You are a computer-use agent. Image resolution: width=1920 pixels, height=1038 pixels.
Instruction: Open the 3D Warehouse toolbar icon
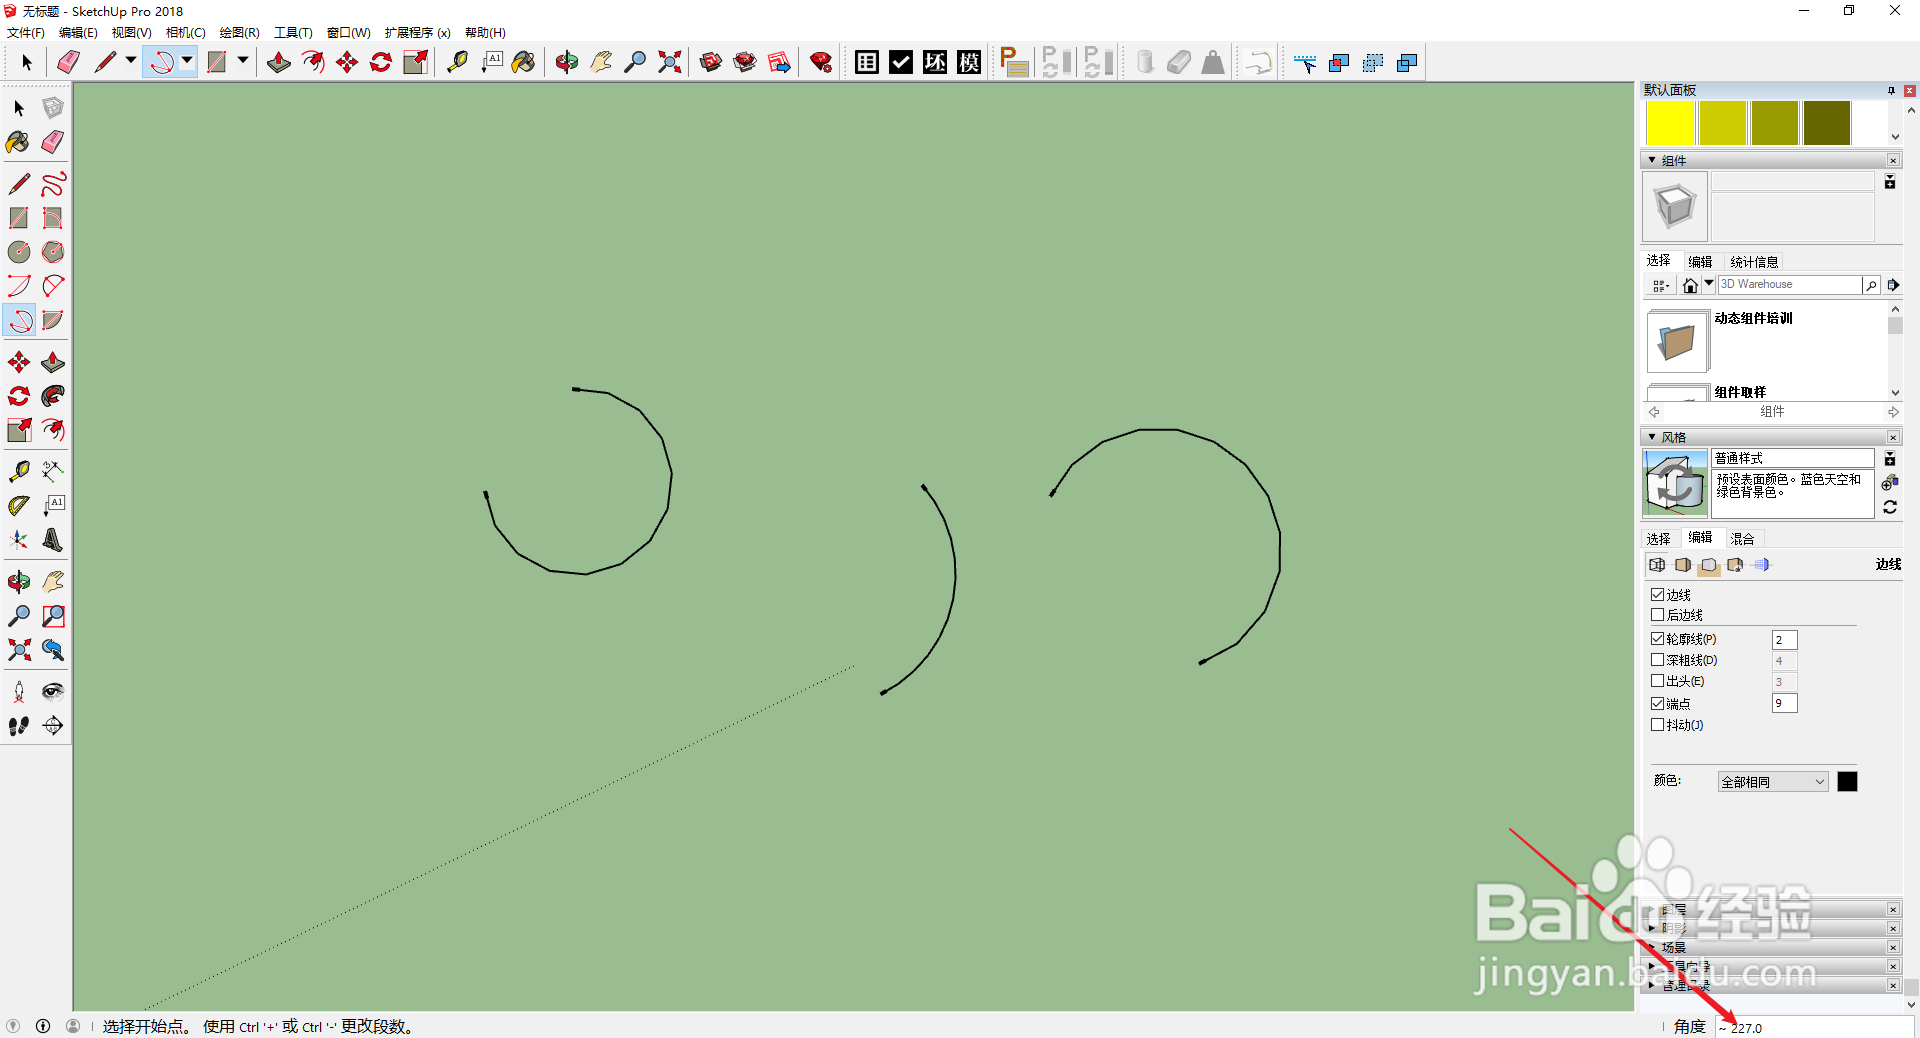coord(711,62)
